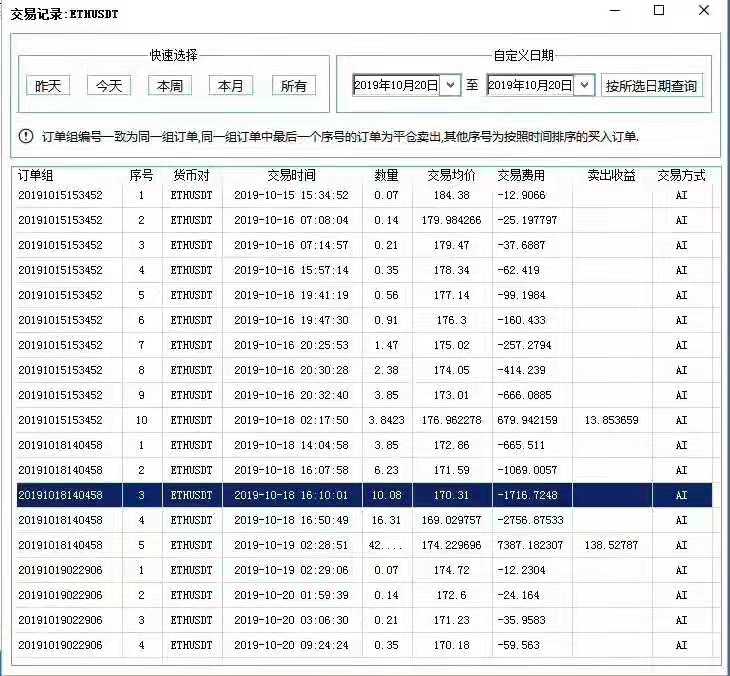730x676 pixels.
Task: Click 按所选日期查询 button
Action: pyautogui.click(x=651, y=86)
